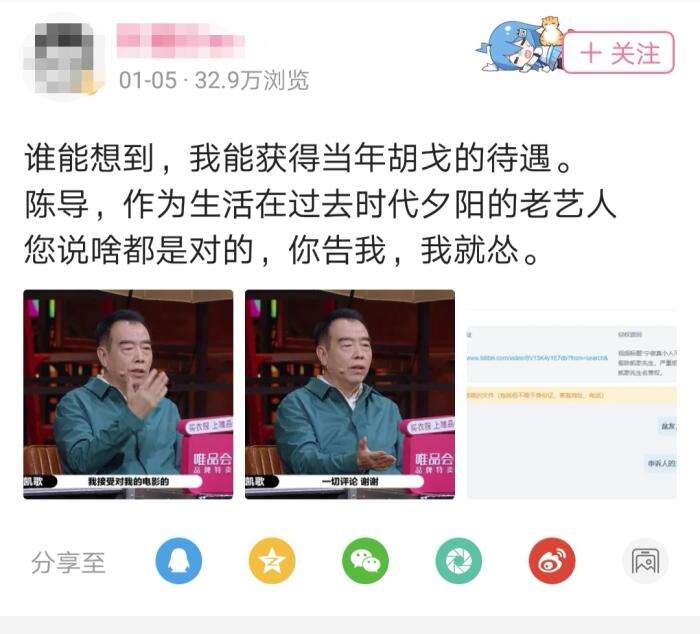Open the third complaint screenshot thumbnail
Image resolution: width=700 pixels, height=634 pixels.
click(571, 404)
